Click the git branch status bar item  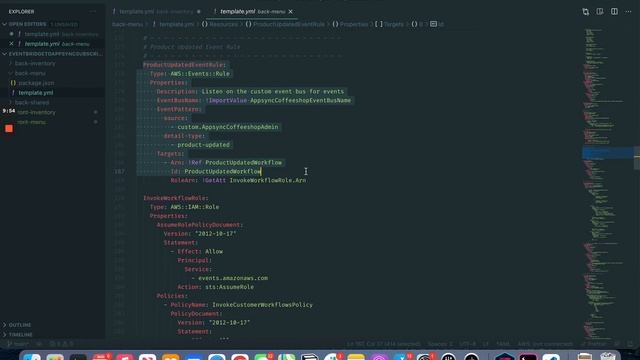click(x=18, y=344)
